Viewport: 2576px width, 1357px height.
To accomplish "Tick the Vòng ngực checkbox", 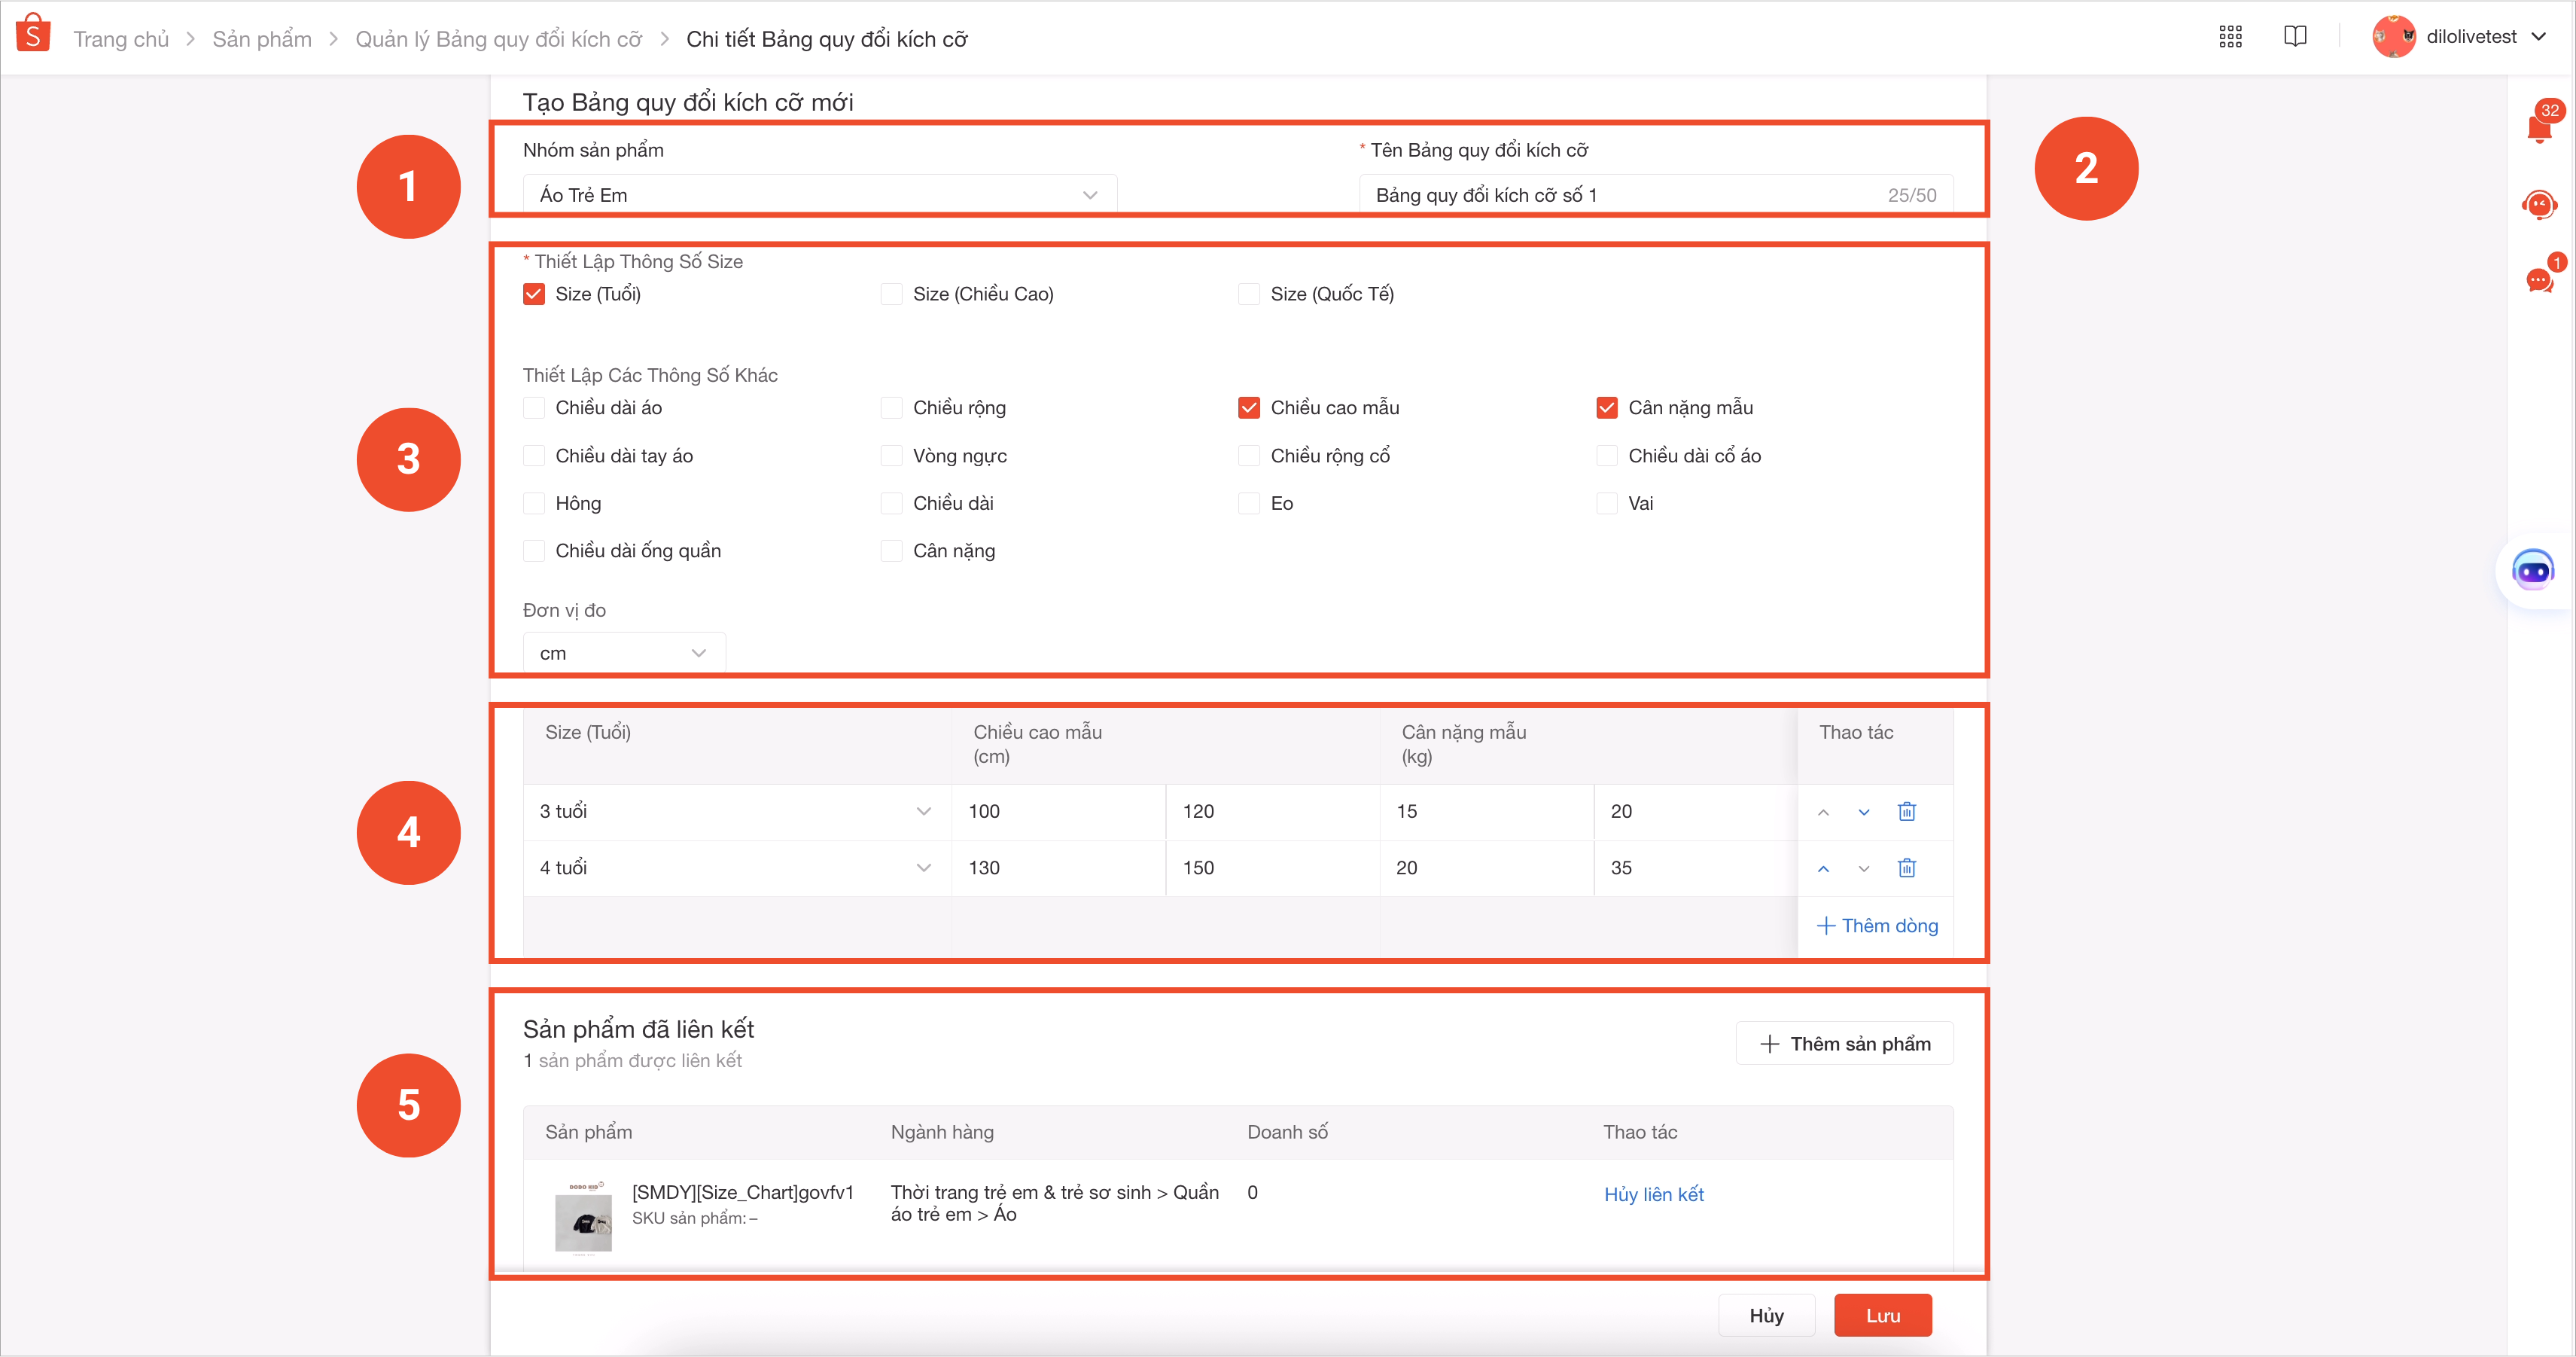I will point(891,456).
